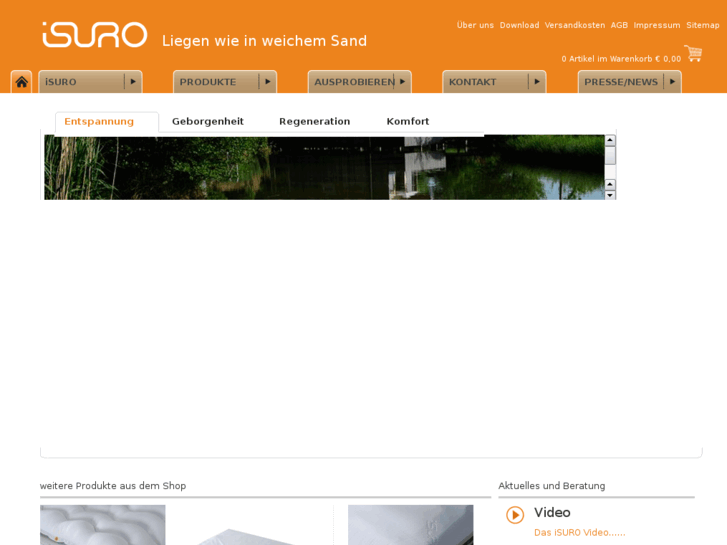The width and height of the screenshot is (727, 545).
Task: Open the first product thumbnail with quilted mattress
Action: (102, 525)
